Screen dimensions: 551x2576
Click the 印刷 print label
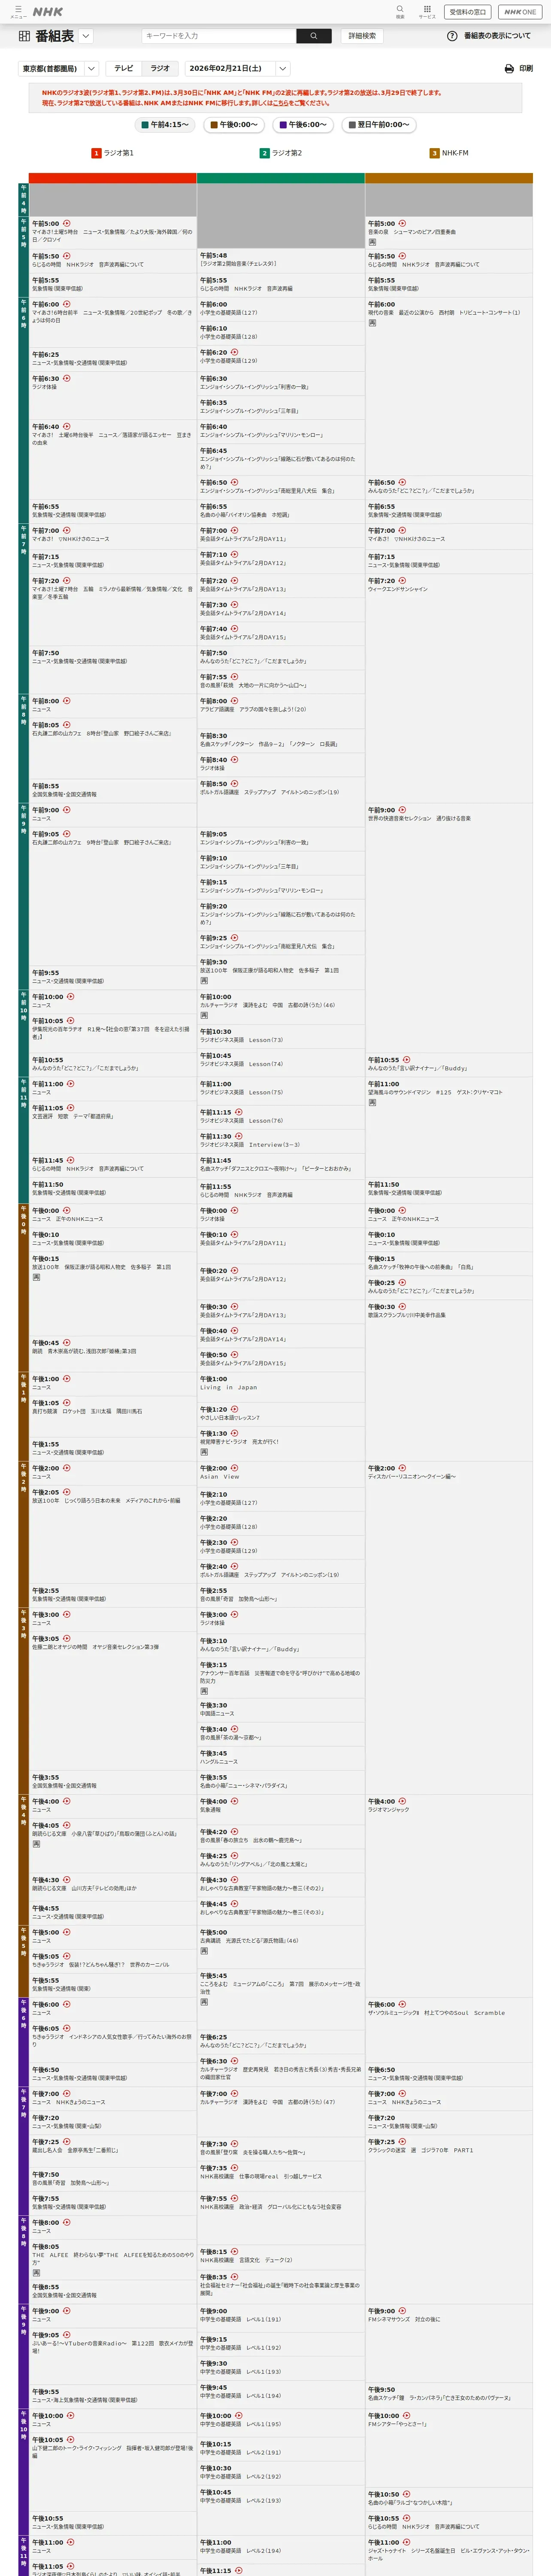[526, 69]
